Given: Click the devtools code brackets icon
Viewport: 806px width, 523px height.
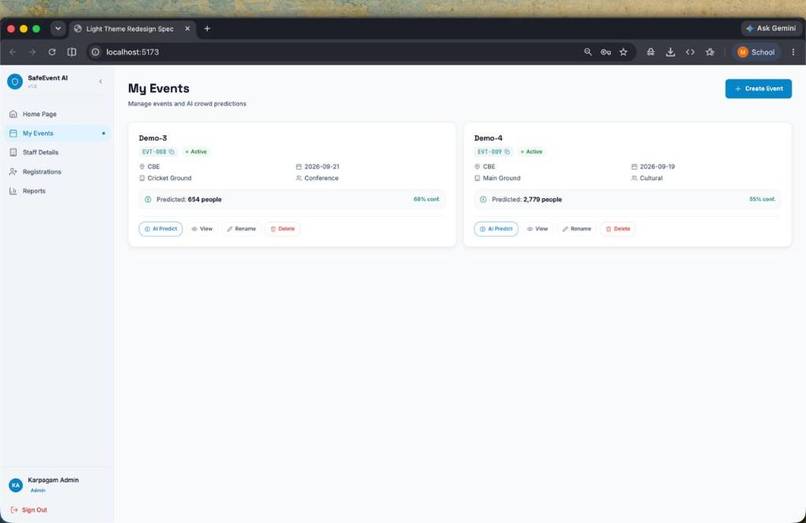Looking at the screenshot, I should pos(690,52).
